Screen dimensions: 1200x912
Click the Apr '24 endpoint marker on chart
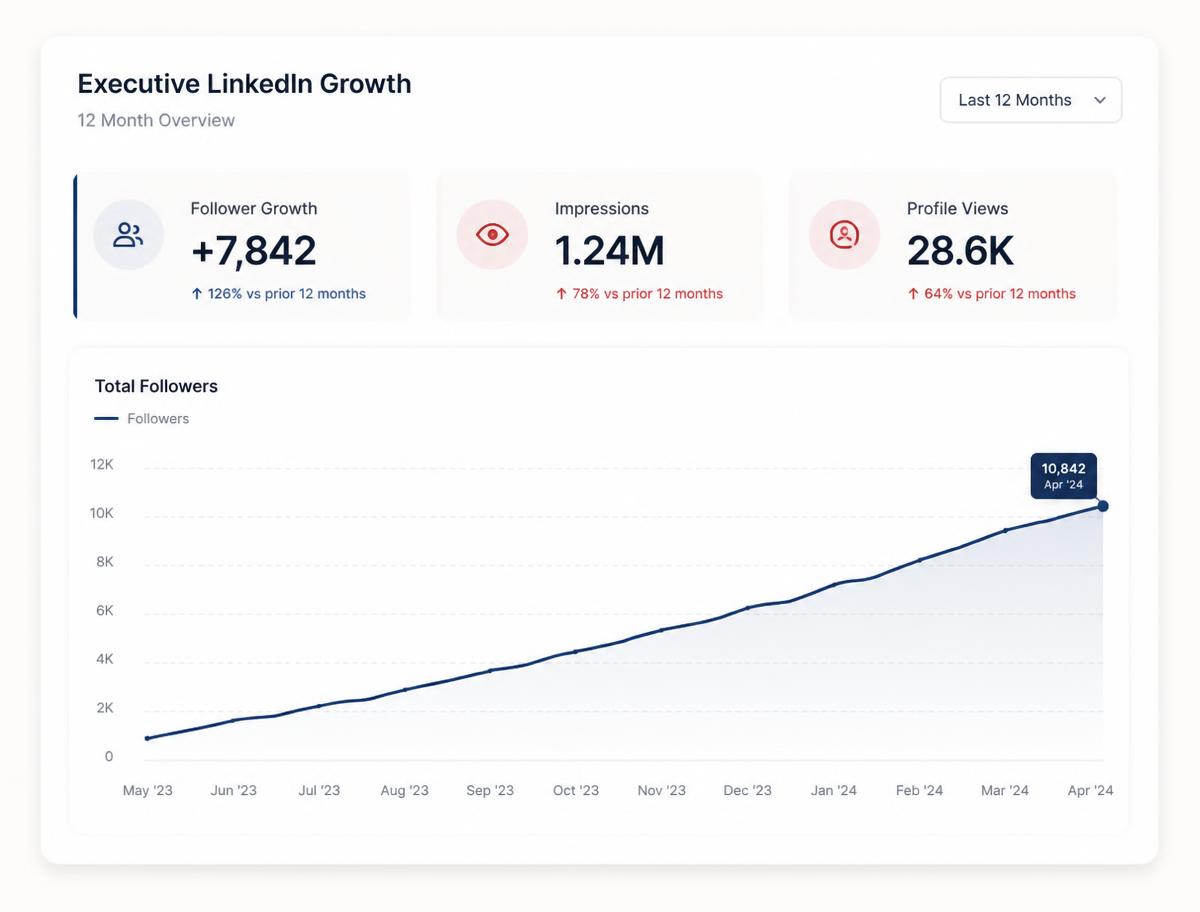coord(1103,506)
